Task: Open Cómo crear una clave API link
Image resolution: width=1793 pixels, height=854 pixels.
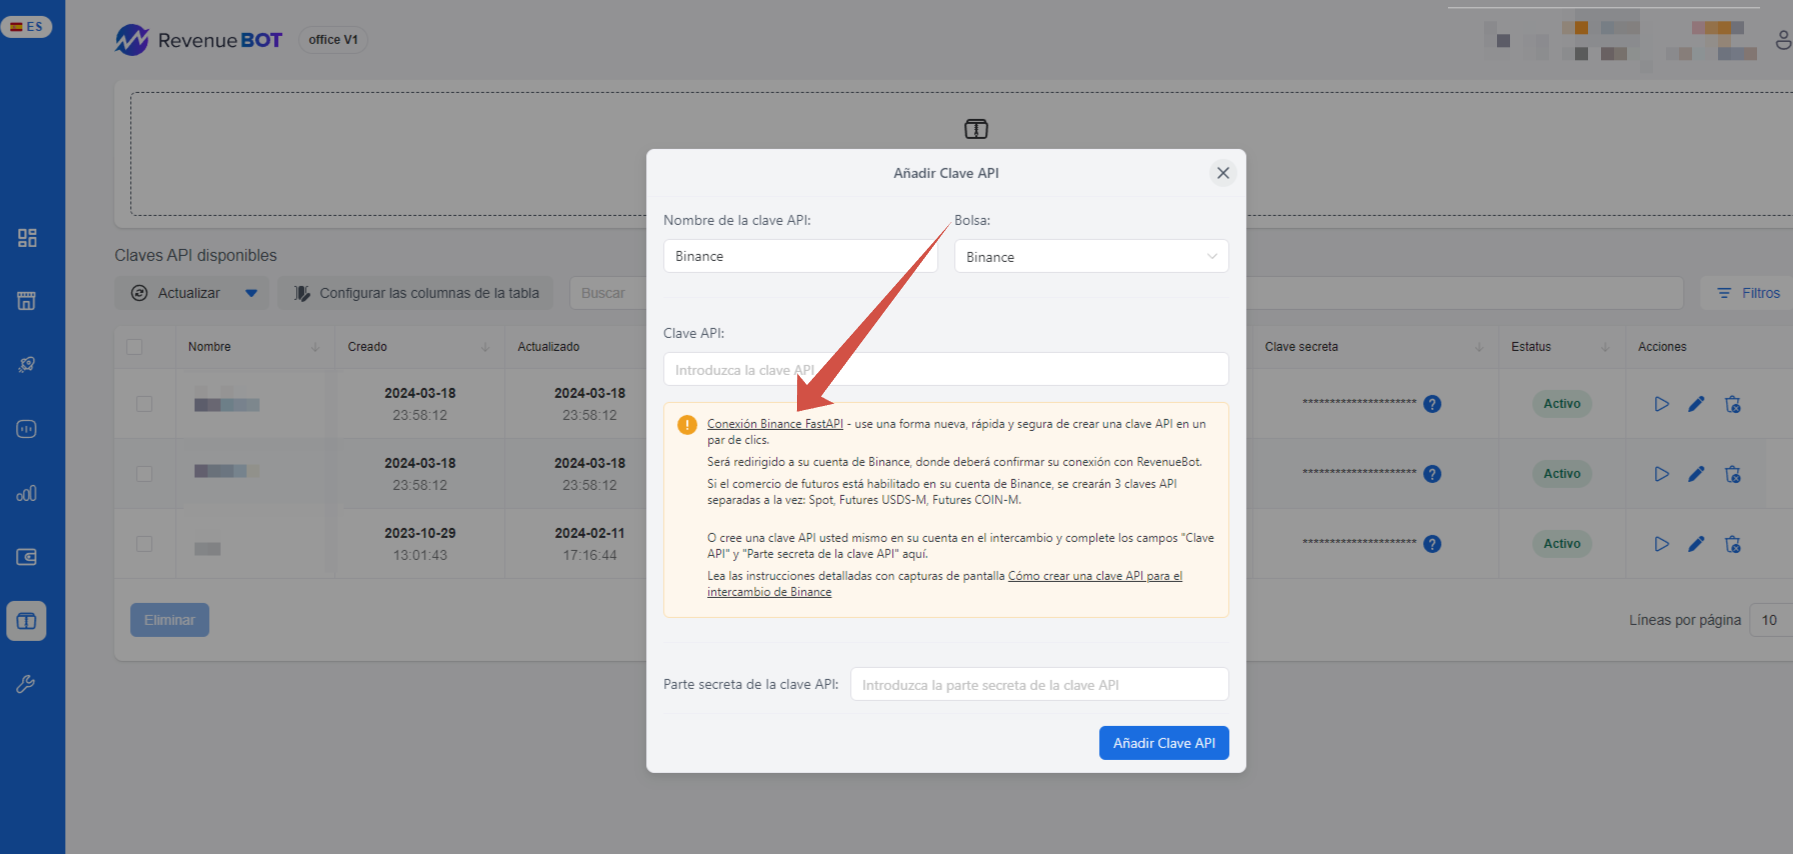Action: point(944,584)
